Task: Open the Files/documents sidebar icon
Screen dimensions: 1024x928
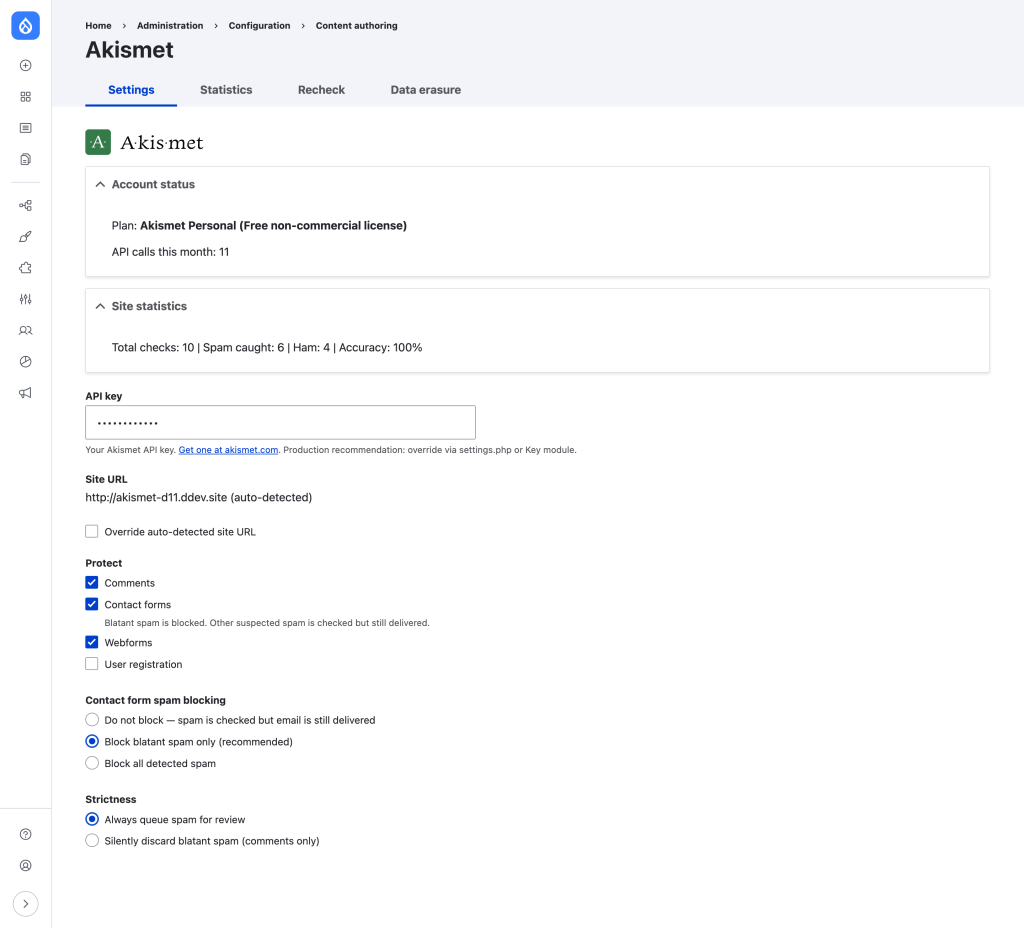Action: pos(25,159)
